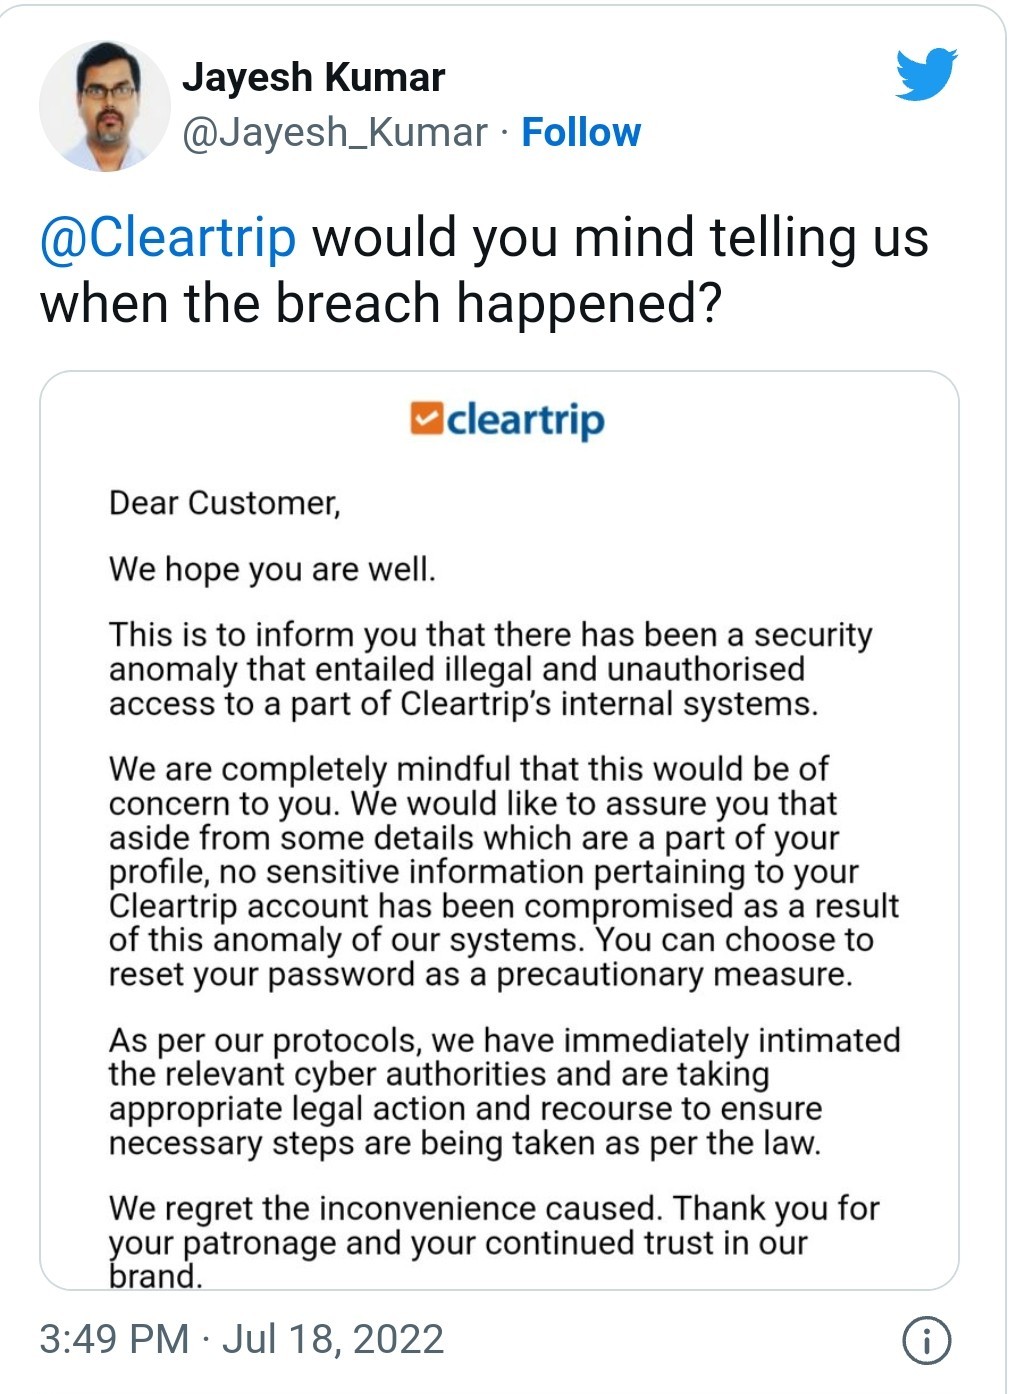Click the Follow link

[581, 132]
